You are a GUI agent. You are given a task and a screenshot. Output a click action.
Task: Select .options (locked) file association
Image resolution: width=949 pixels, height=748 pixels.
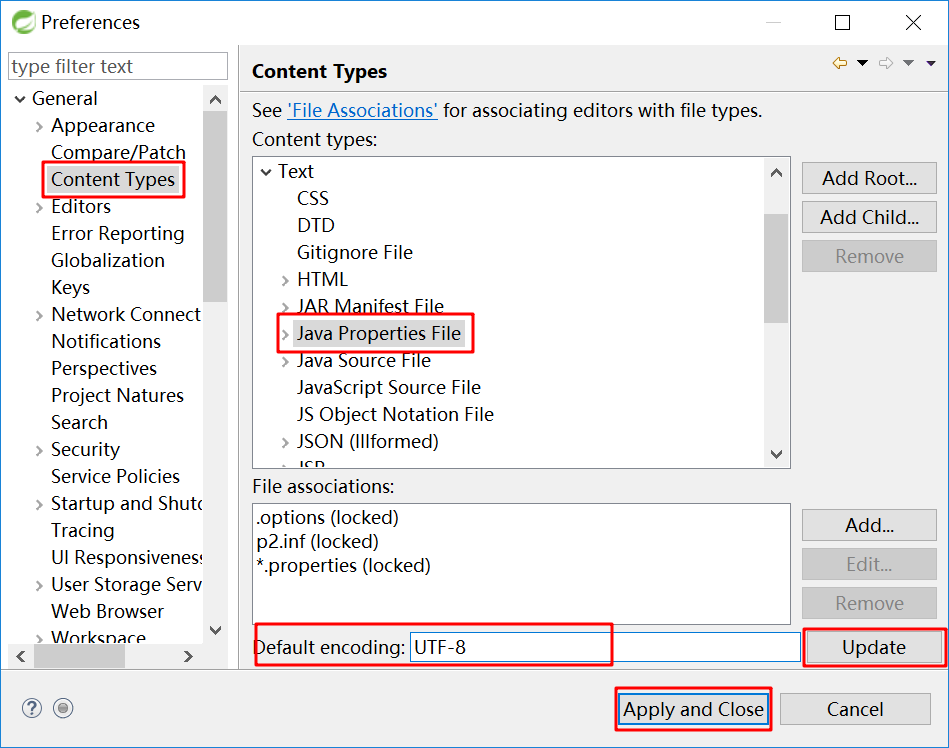[x=327, y=518]
